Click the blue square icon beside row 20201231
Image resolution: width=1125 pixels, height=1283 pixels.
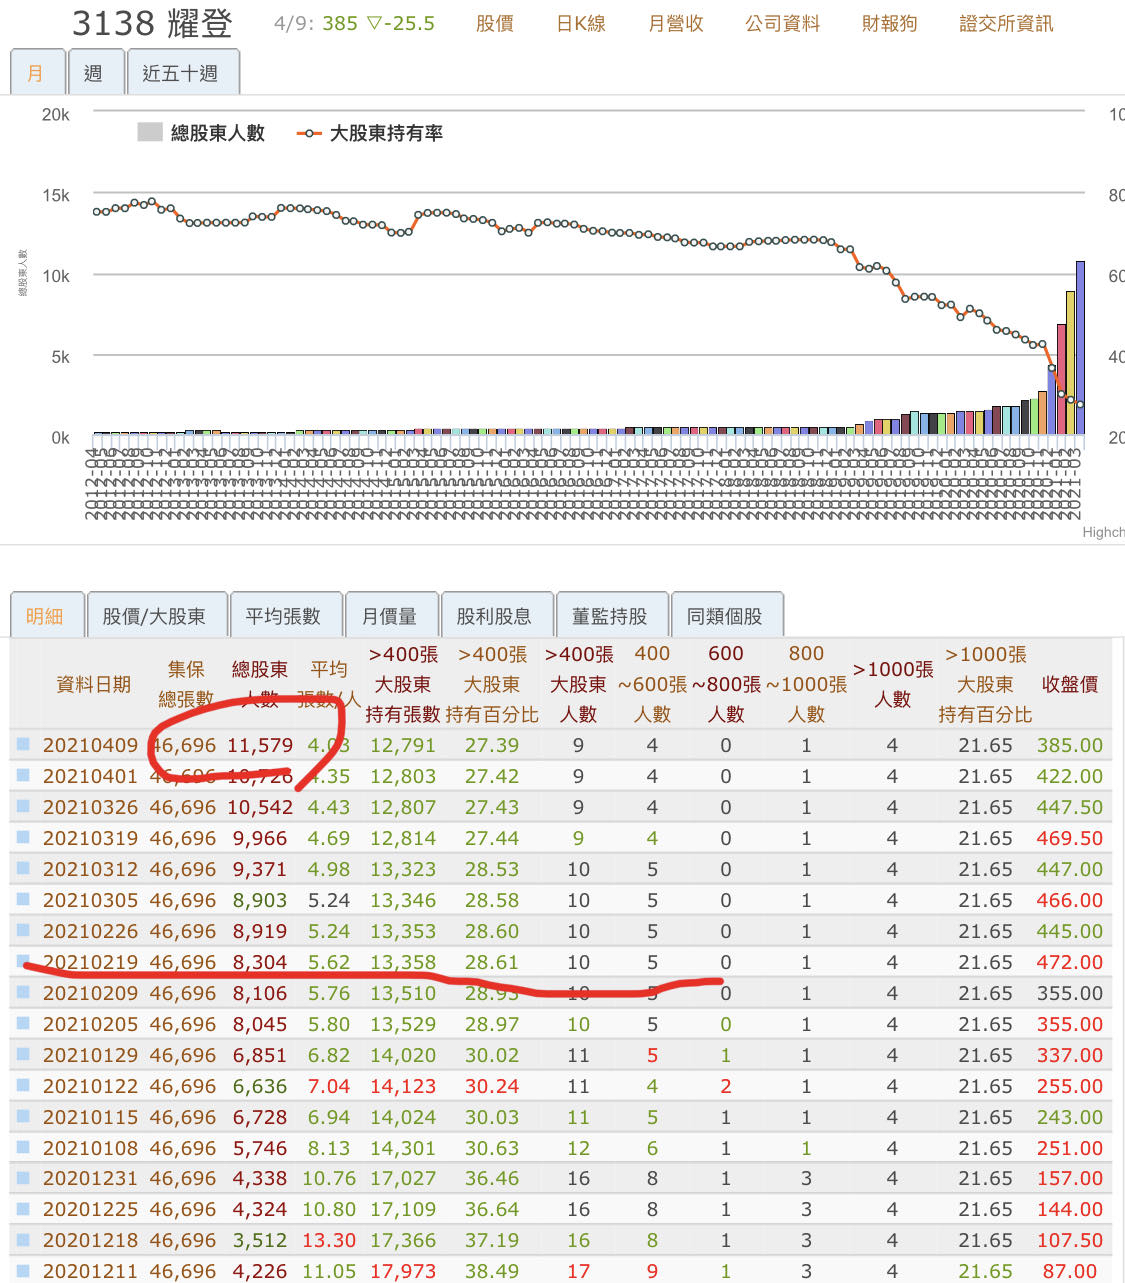tap(24, 1178)
